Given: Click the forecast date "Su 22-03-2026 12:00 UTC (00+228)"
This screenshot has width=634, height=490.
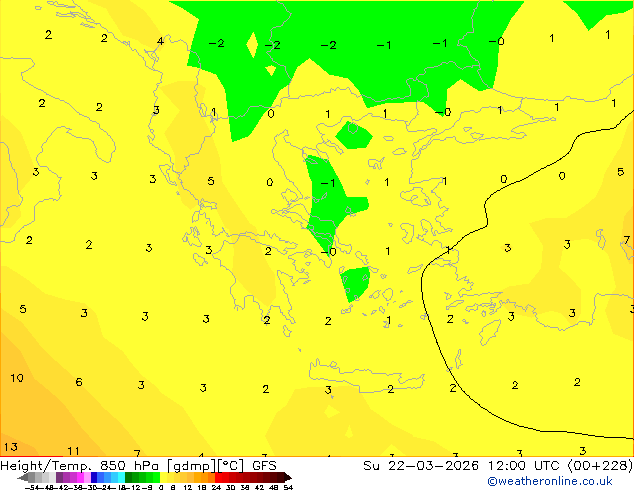Looking at the screenshot, I should pos(498,466).
